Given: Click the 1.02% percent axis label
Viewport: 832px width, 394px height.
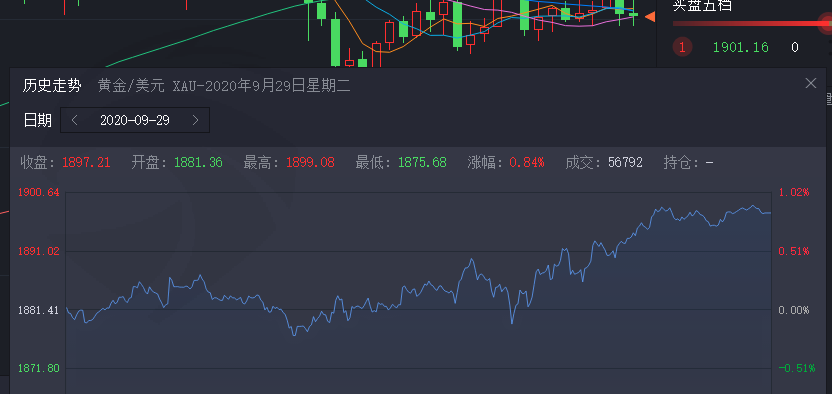Looking at the screenshot, I should [x=794, y=192].
